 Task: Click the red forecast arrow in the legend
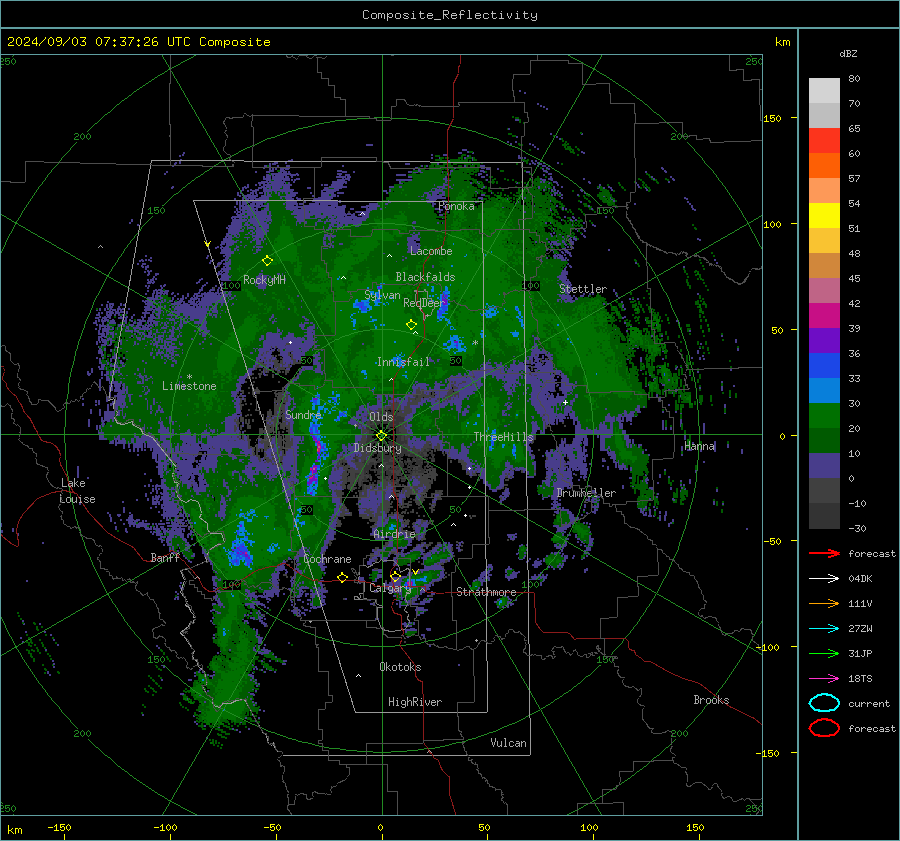pos(824,553)
